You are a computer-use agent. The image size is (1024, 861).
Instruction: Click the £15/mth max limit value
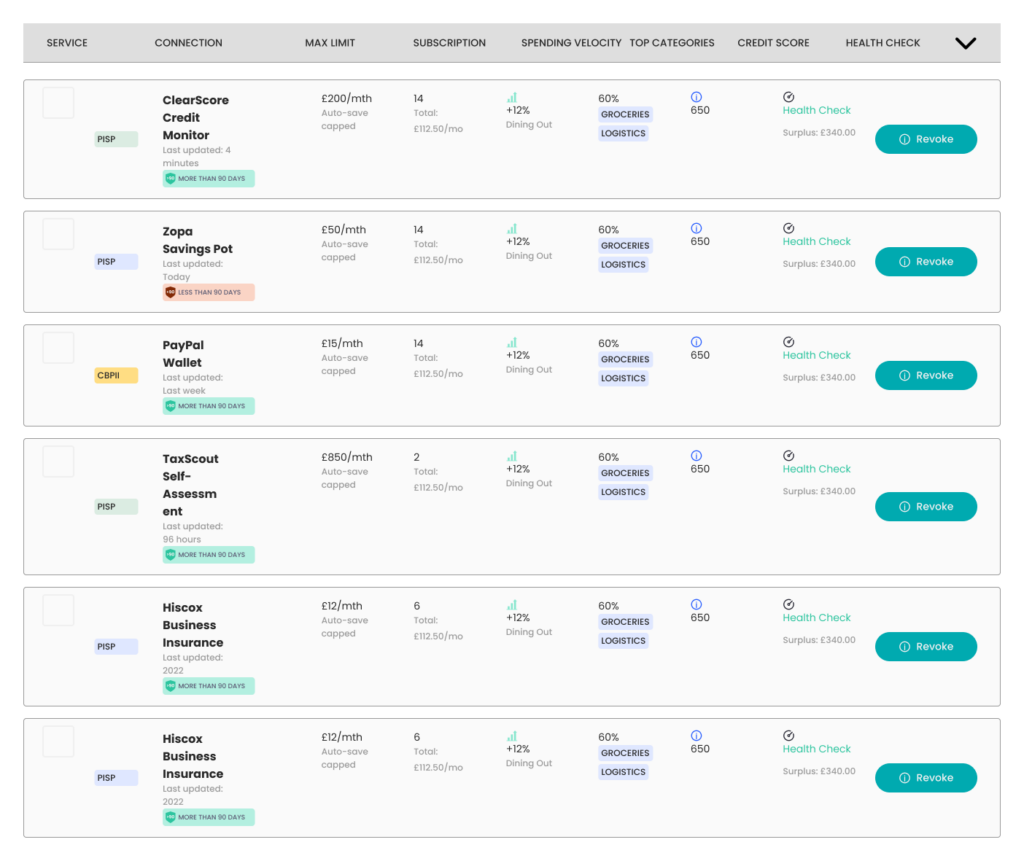pos(342,344)
